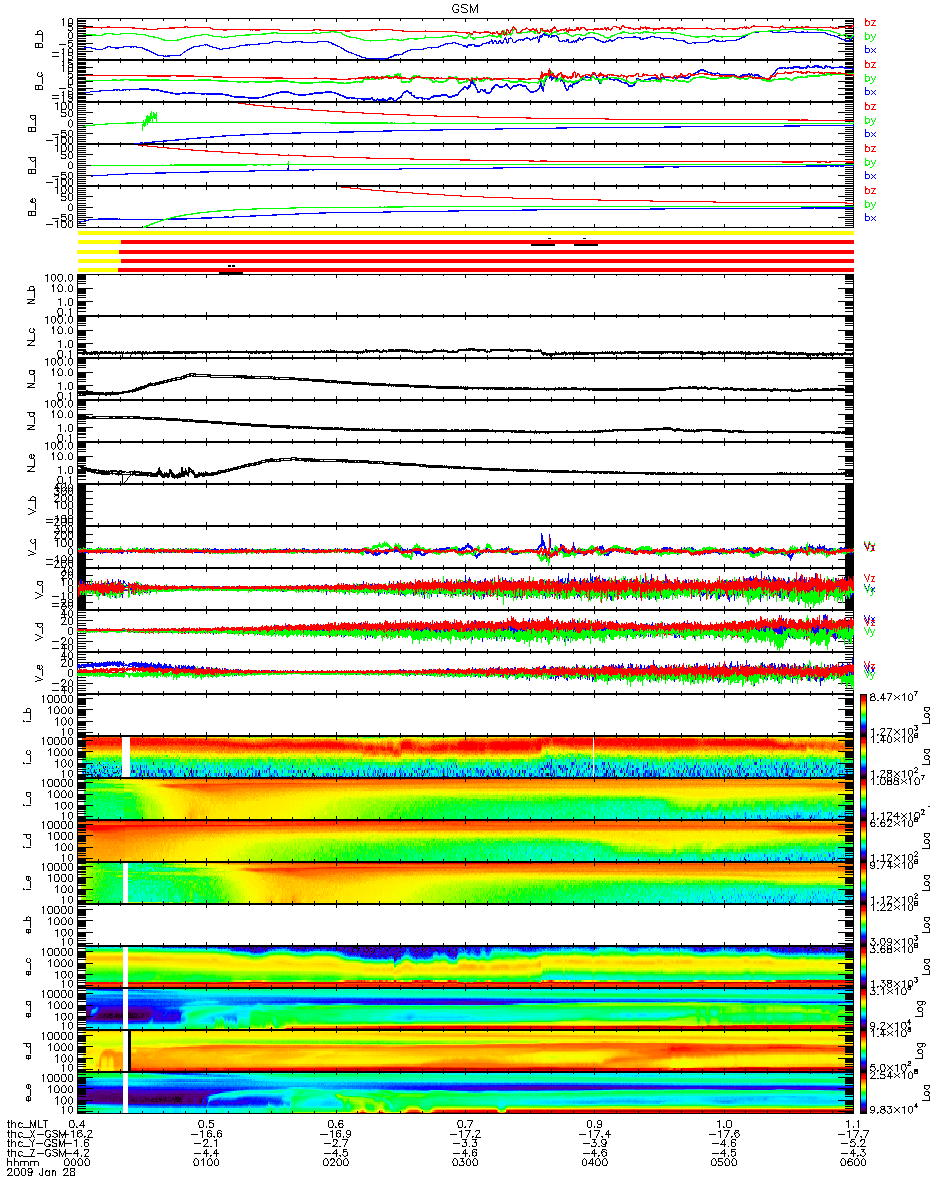Click the red bz legend of B_b panel

(x=870, y=23)
